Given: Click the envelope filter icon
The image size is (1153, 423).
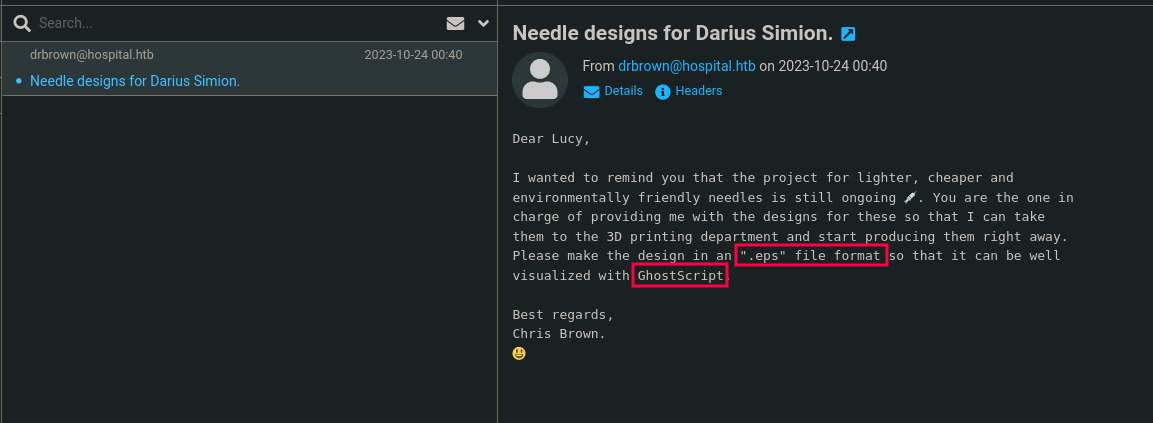Looking at the screenshot, I should [455, 23].
